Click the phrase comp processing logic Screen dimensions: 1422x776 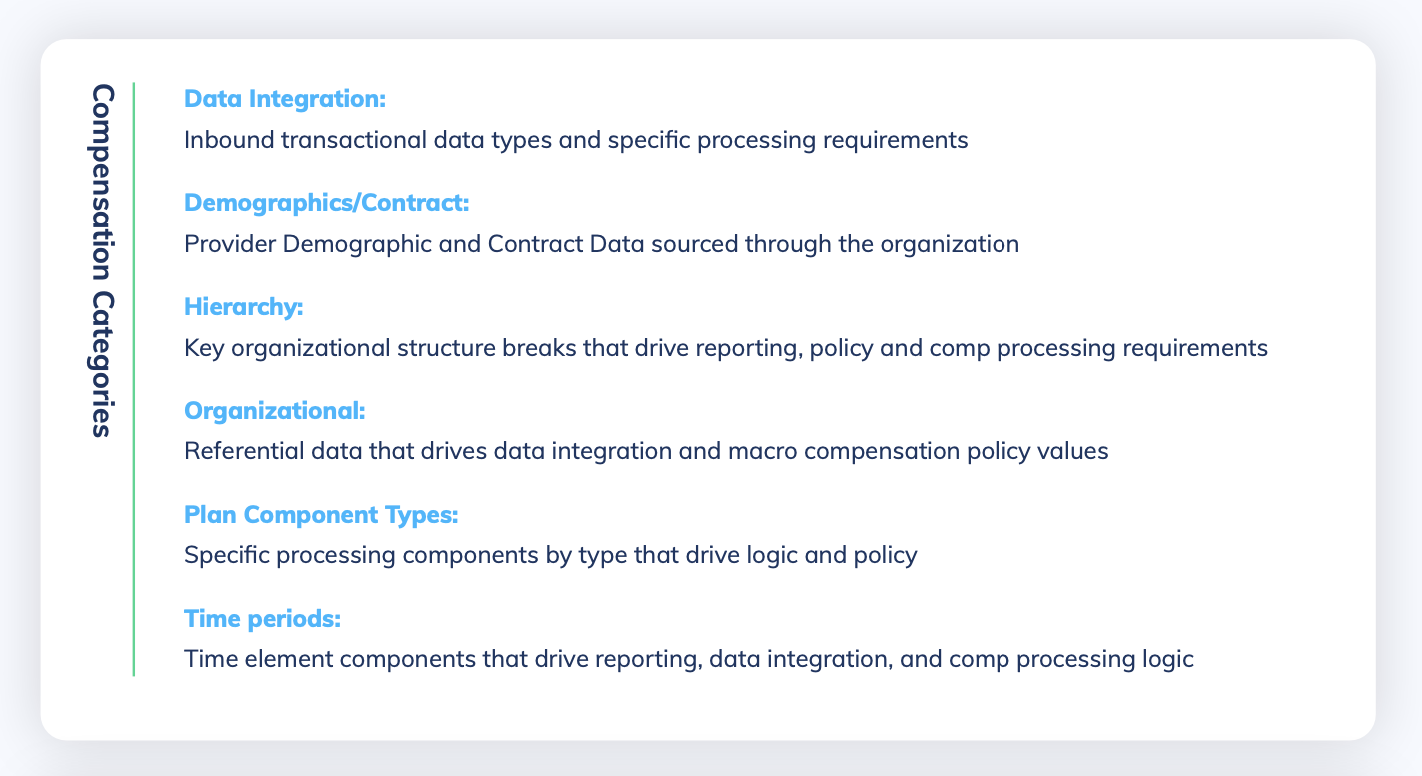[x=1071, y=660]
